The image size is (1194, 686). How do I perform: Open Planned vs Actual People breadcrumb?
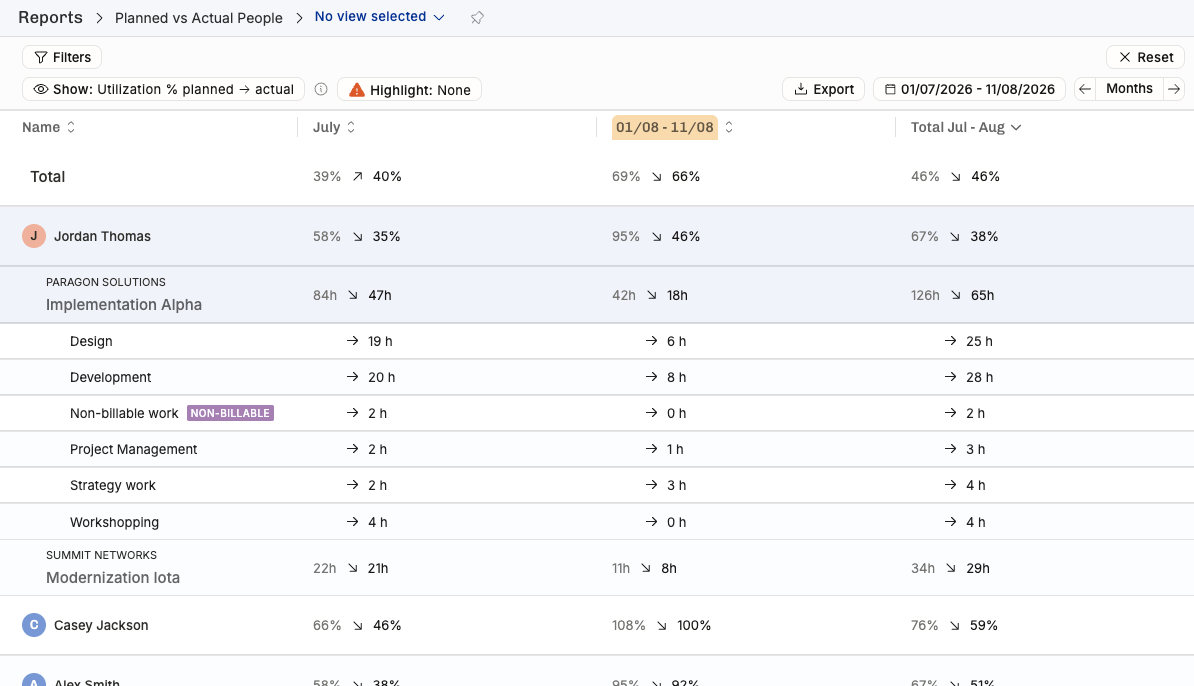click(x=199, y=18)
